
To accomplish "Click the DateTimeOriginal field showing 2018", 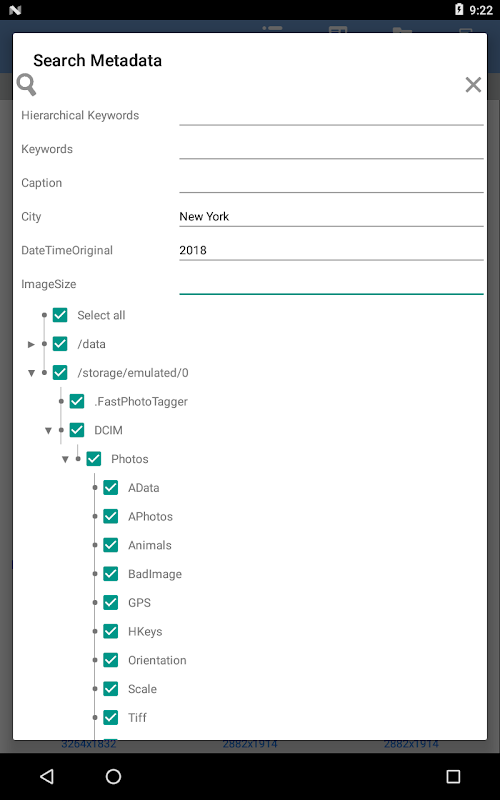I will click(x=331, y=250).
